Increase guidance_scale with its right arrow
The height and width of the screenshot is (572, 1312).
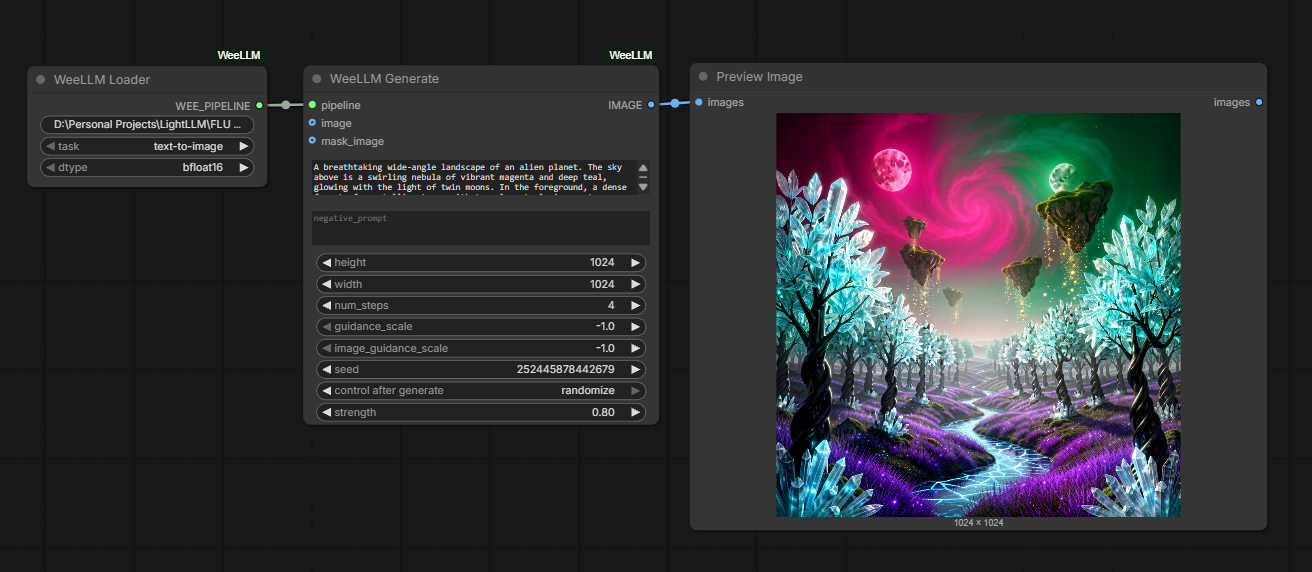click(x=635, y=327)
